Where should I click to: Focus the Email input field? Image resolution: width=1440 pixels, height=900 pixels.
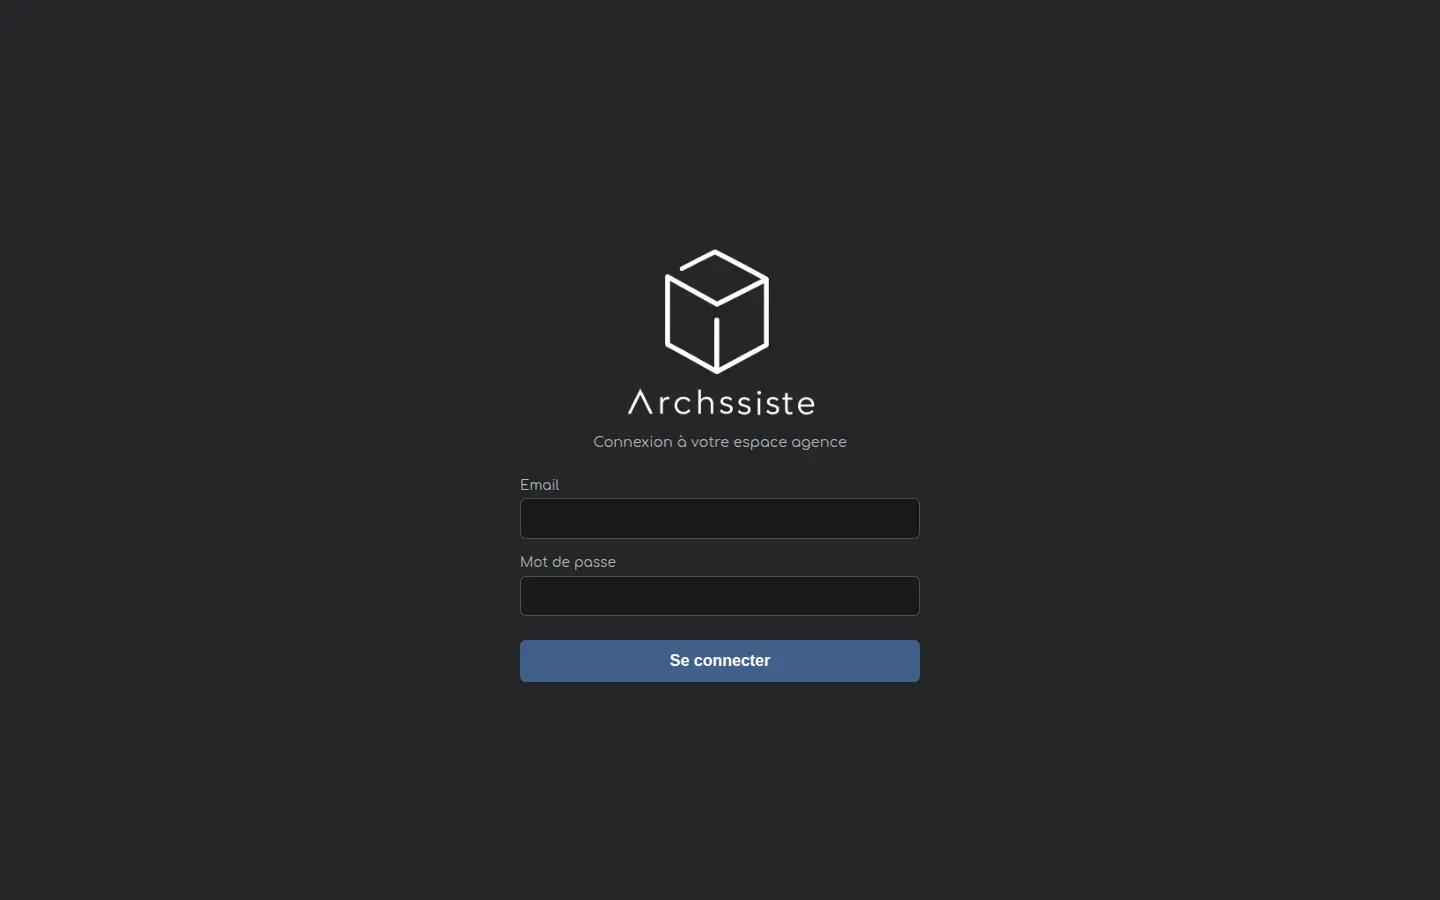click(x=720, y=518)
